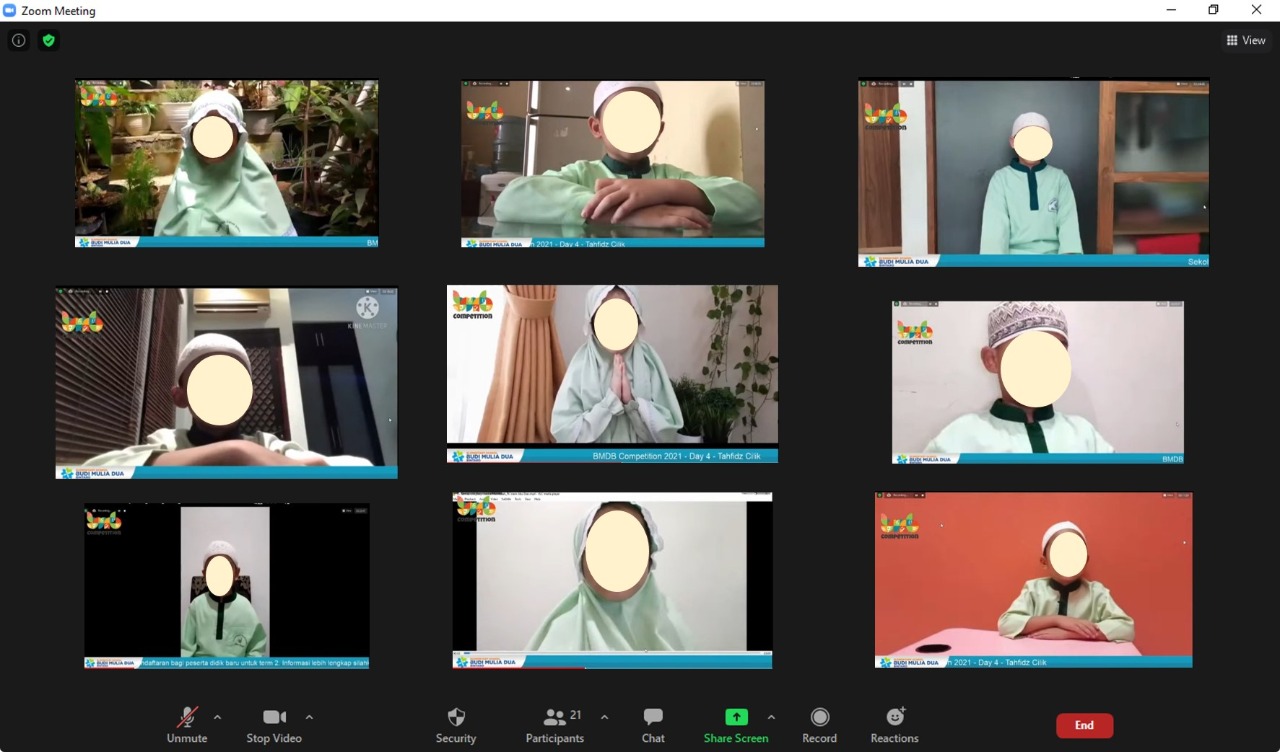1280x752 pixels.
Task: Open Security settings shield
Action: coord(456,726)
